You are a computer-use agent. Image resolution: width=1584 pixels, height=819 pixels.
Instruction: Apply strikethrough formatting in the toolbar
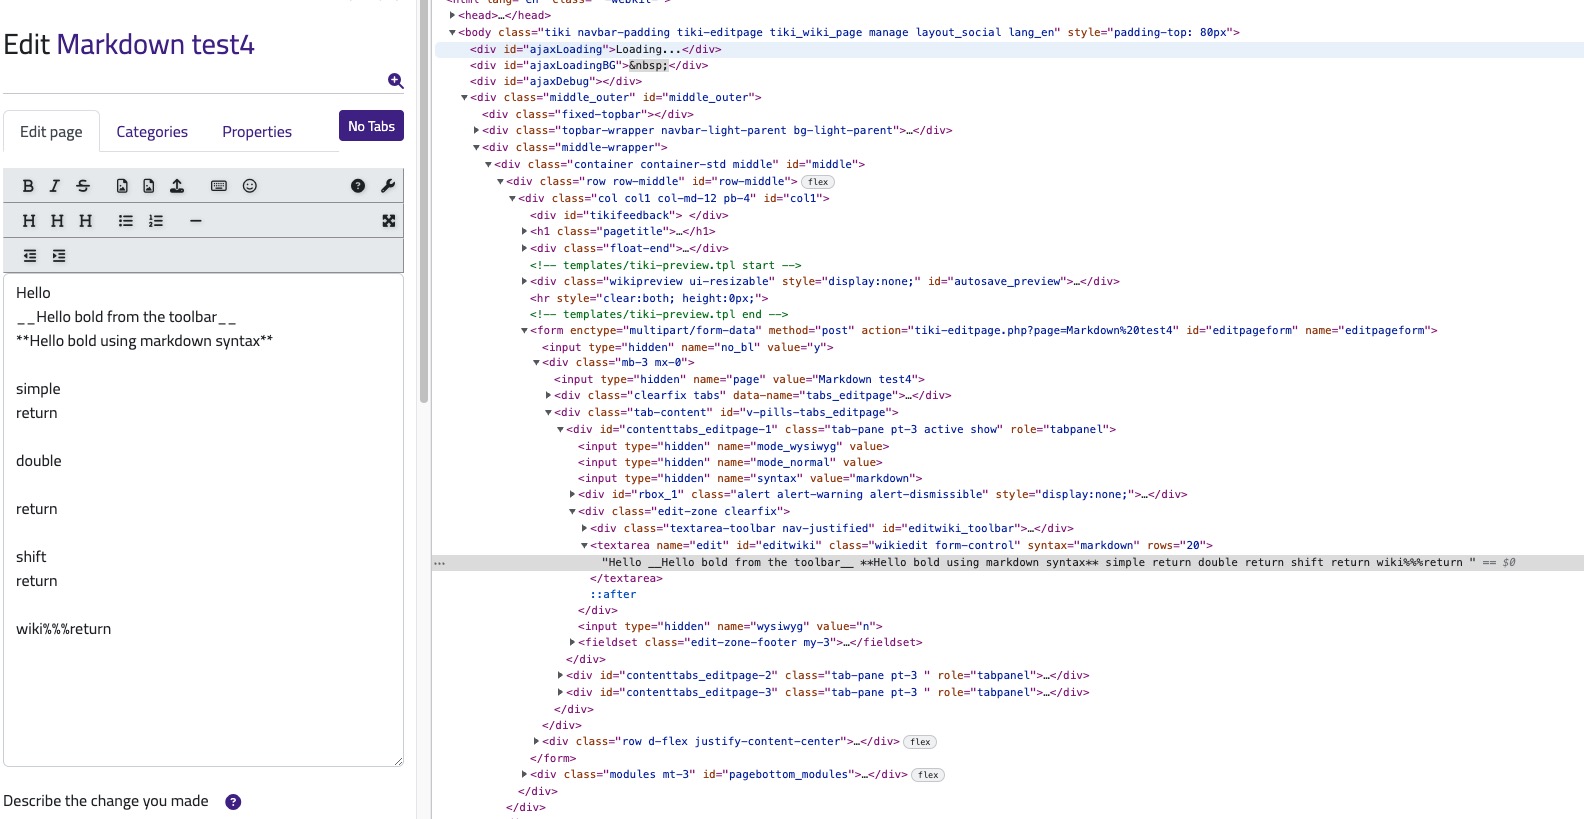pyautogui.click(x=83, y=186)
